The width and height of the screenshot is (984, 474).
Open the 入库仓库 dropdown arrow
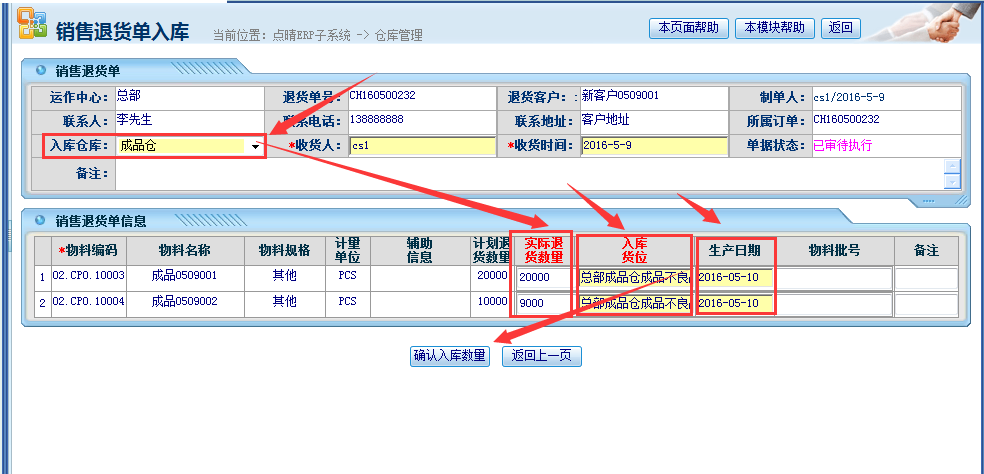[x=256, y=147]
